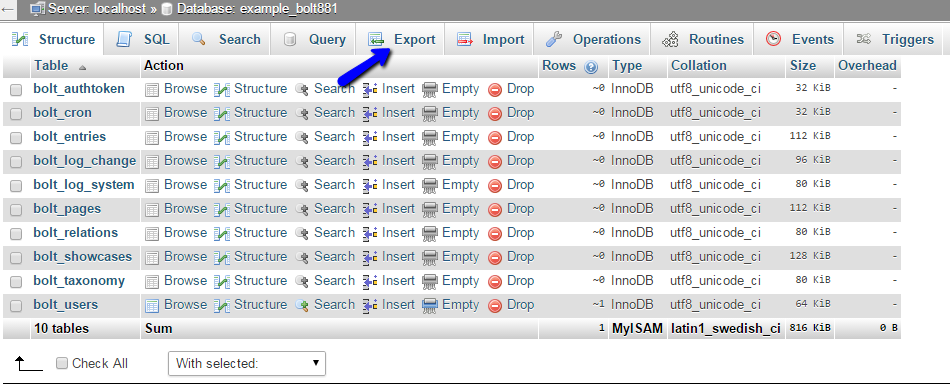Click the server icon in breadcrumb
Image resolution: width=950 pixels, height=384 pixels.
point(38,8)
